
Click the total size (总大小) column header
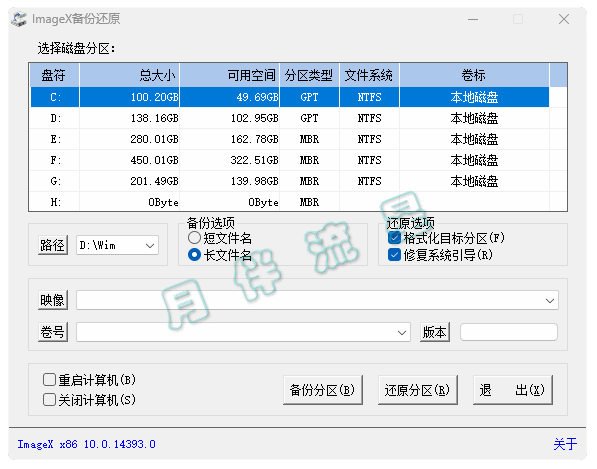click(129, 75)
